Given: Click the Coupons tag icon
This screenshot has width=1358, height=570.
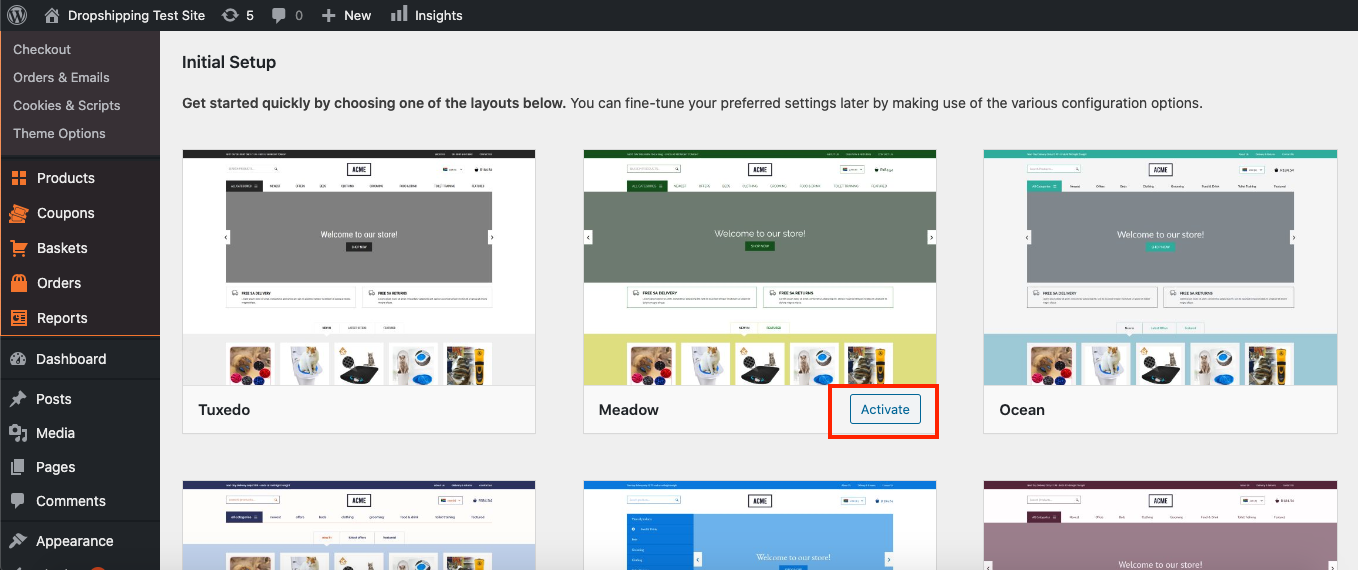Looking at the screenshot, I should [18, 213].
